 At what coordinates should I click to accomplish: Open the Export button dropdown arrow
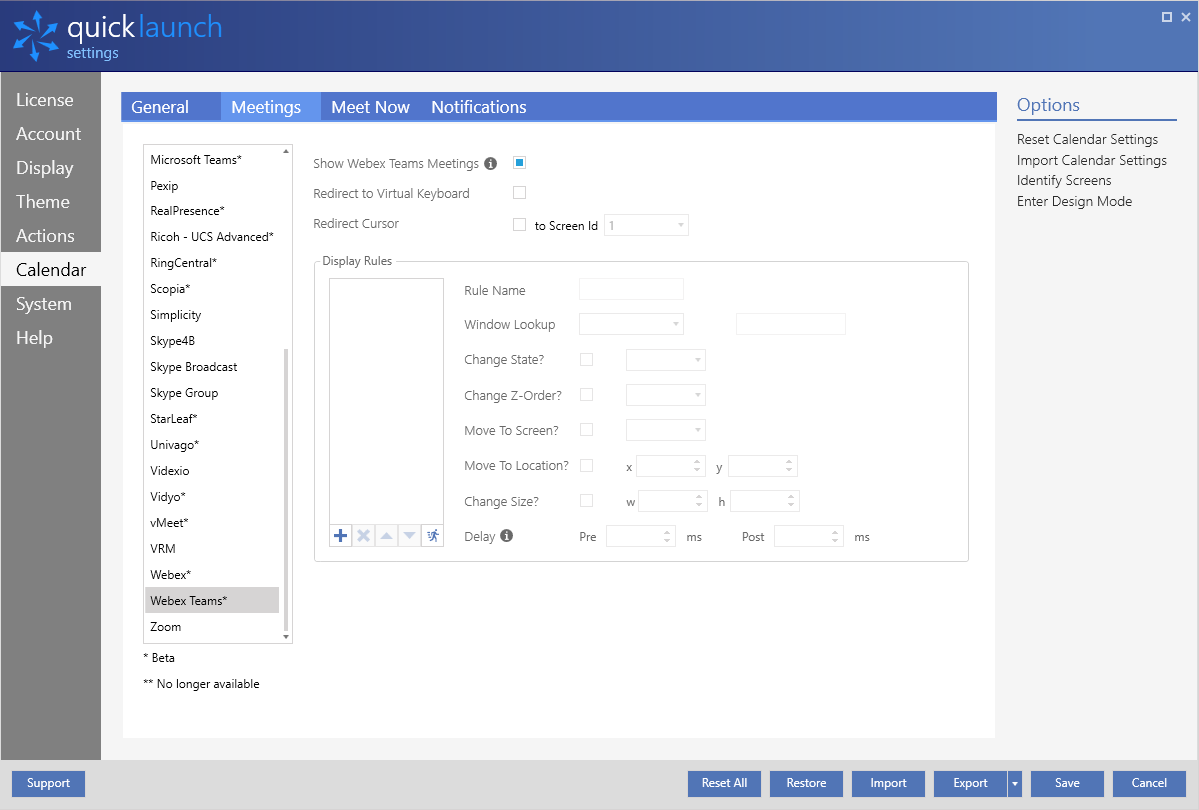[x=1015, y=783]
